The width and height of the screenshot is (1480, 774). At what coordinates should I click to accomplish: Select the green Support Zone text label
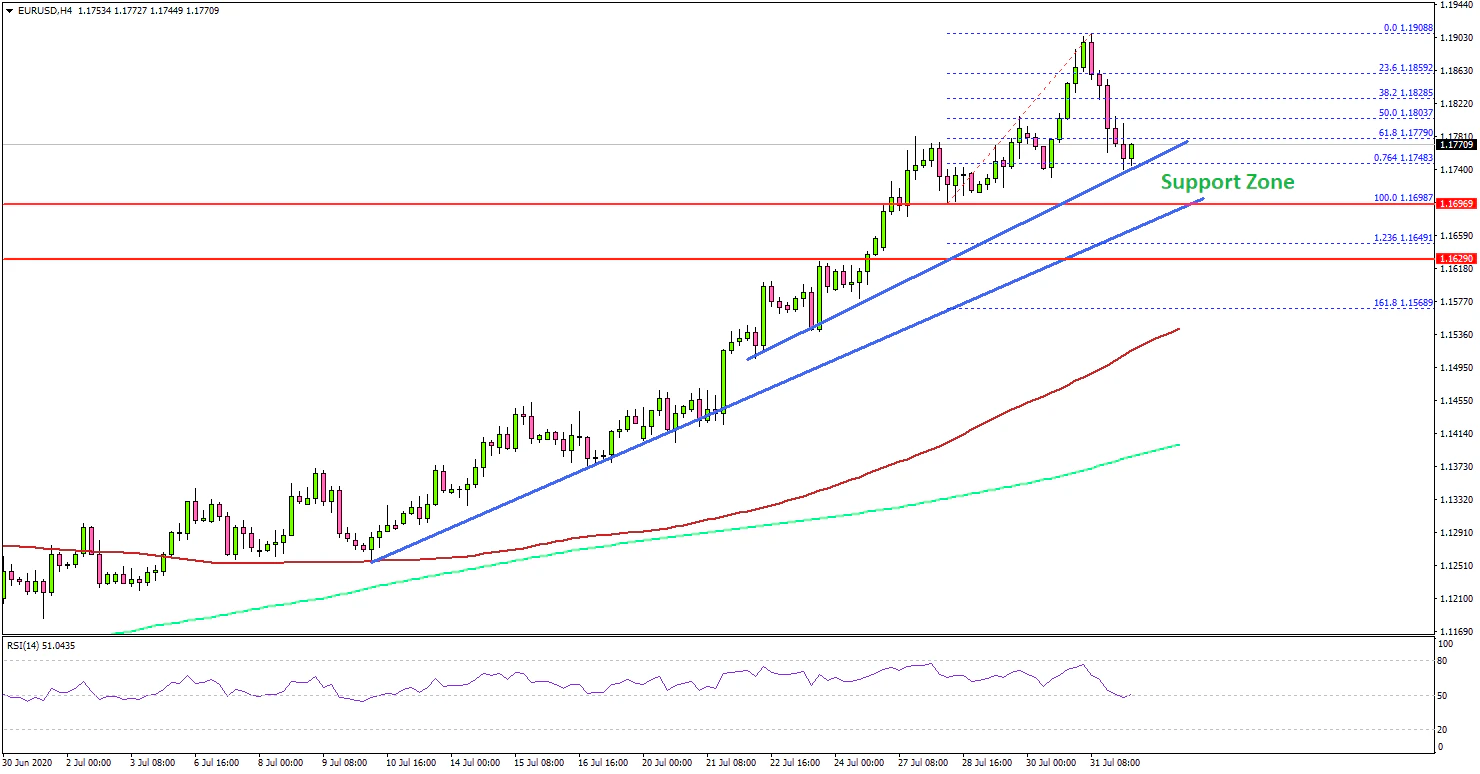[1227, 182]
